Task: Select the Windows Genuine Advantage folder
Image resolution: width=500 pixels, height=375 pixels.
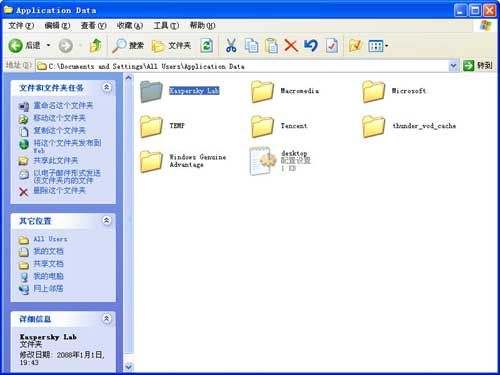Action: [183, 161]
